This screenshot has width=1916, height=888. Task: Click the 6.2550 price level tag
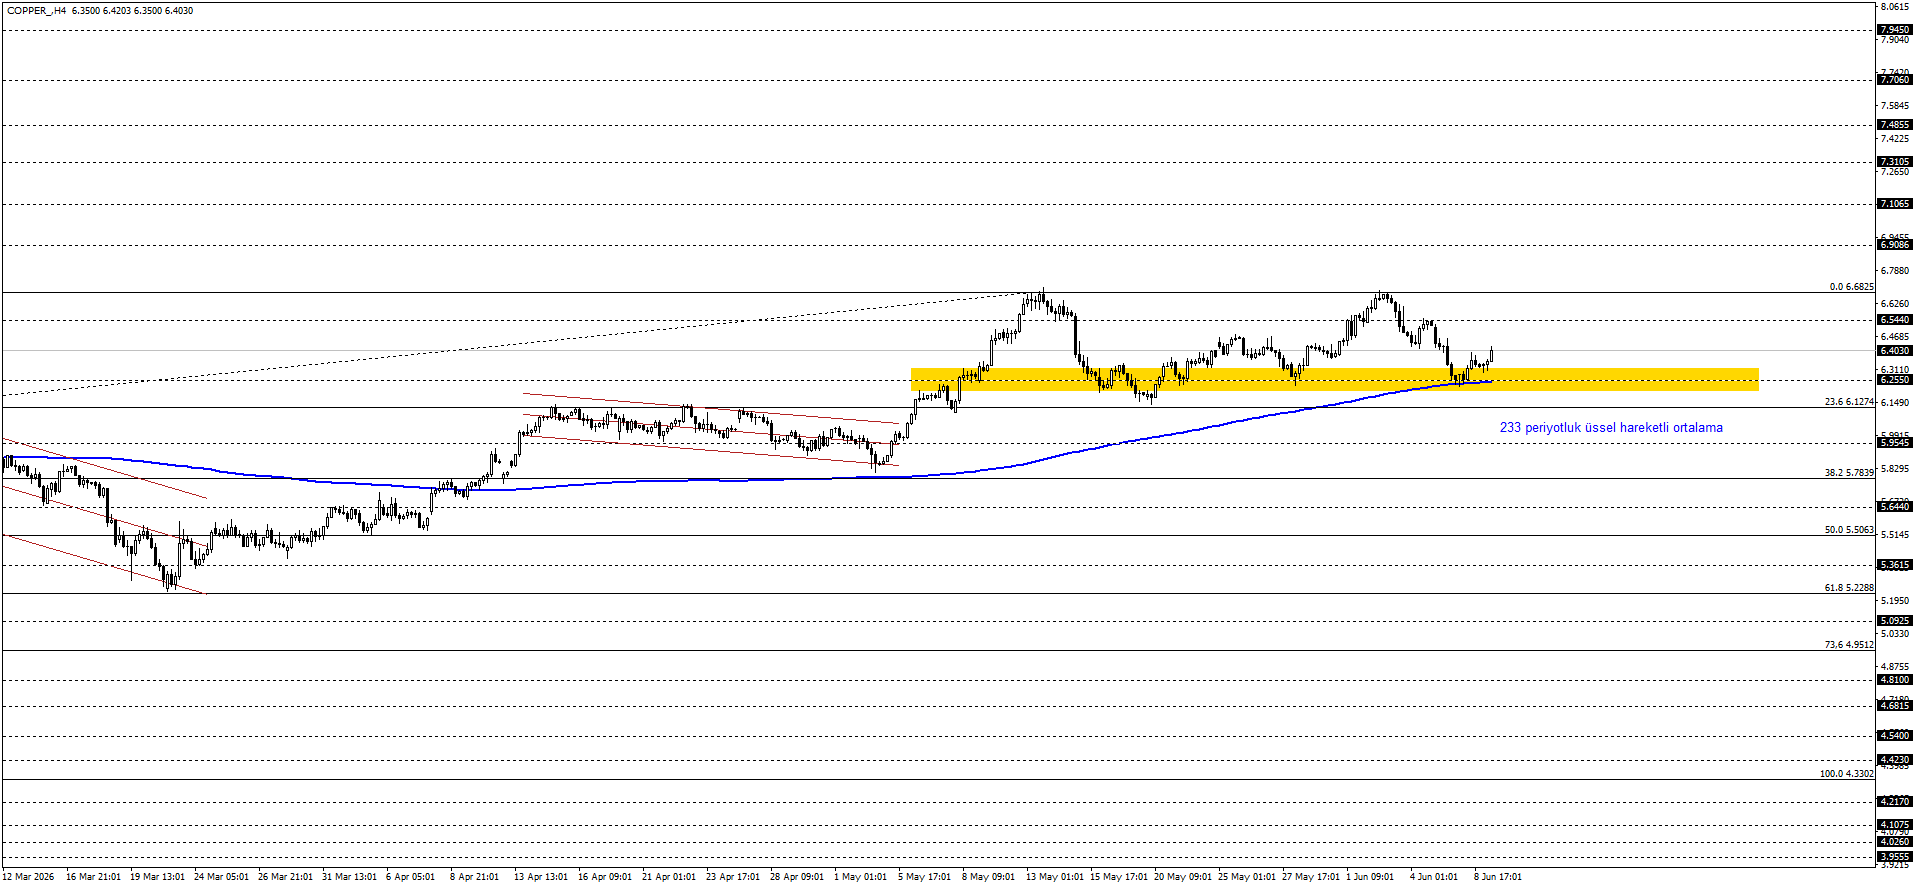1895,380
